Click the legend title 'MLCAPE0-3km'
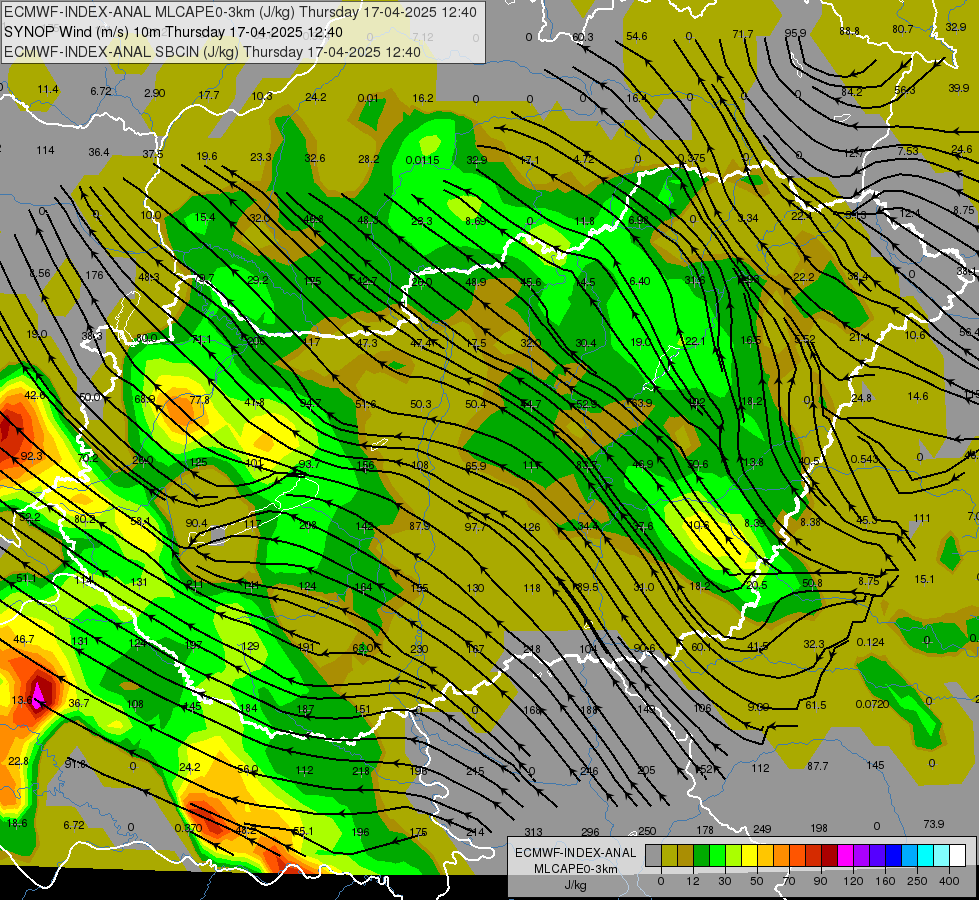Screen dimensions: 979x900 pyautogui.click(x=575, y=869)
